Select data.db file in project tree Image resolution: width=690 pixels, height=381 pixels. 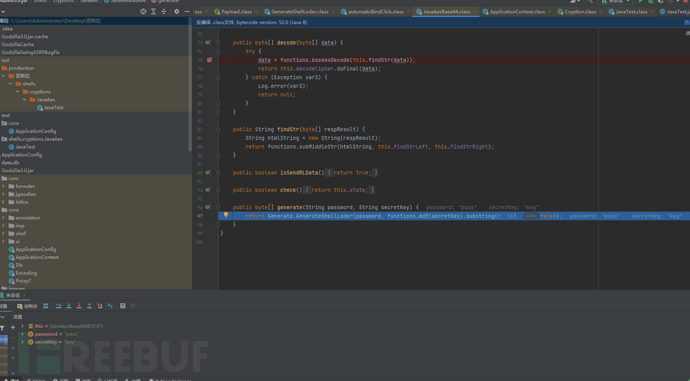click(10, 163)
